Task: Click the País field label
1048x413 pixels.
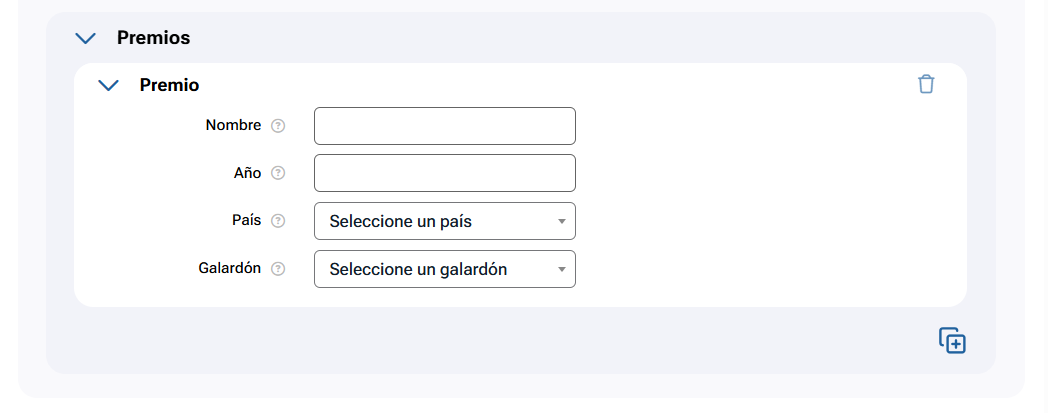Action: [x=246, y=221]
